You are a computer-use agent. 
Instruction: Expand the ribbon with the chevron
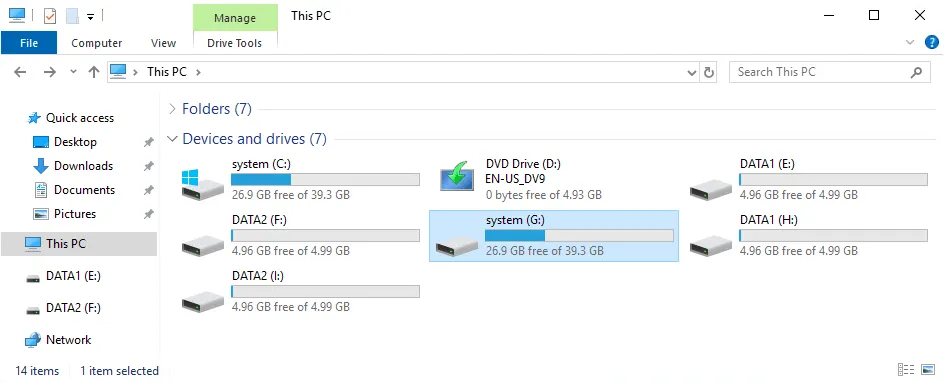(910, 42)
